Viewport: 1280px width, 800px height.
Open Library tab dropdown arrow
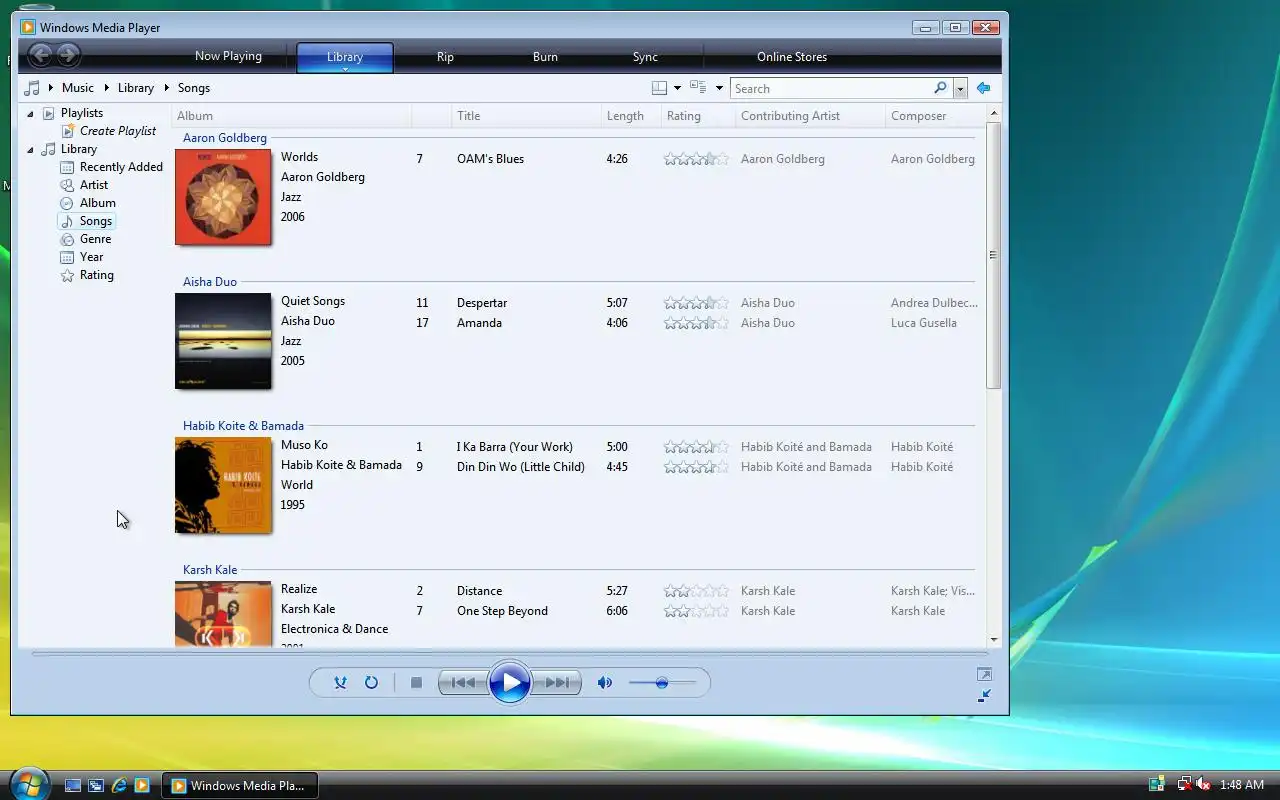pyautogui.click(x=345, y=69)
